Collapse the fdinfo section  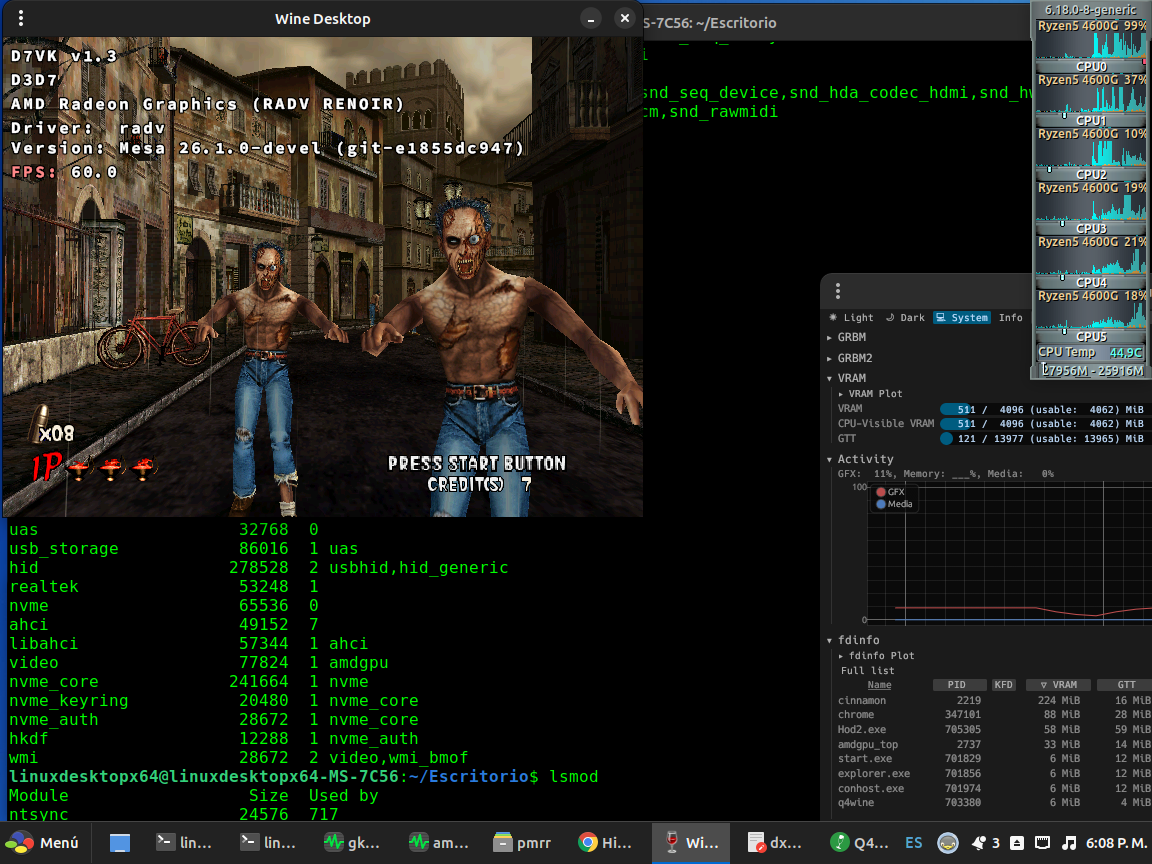click(853, 640)
